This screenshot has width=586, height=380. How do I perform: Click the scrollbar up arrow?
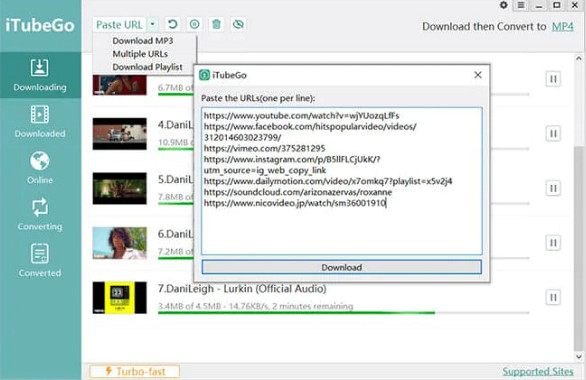tap(579, 59)
